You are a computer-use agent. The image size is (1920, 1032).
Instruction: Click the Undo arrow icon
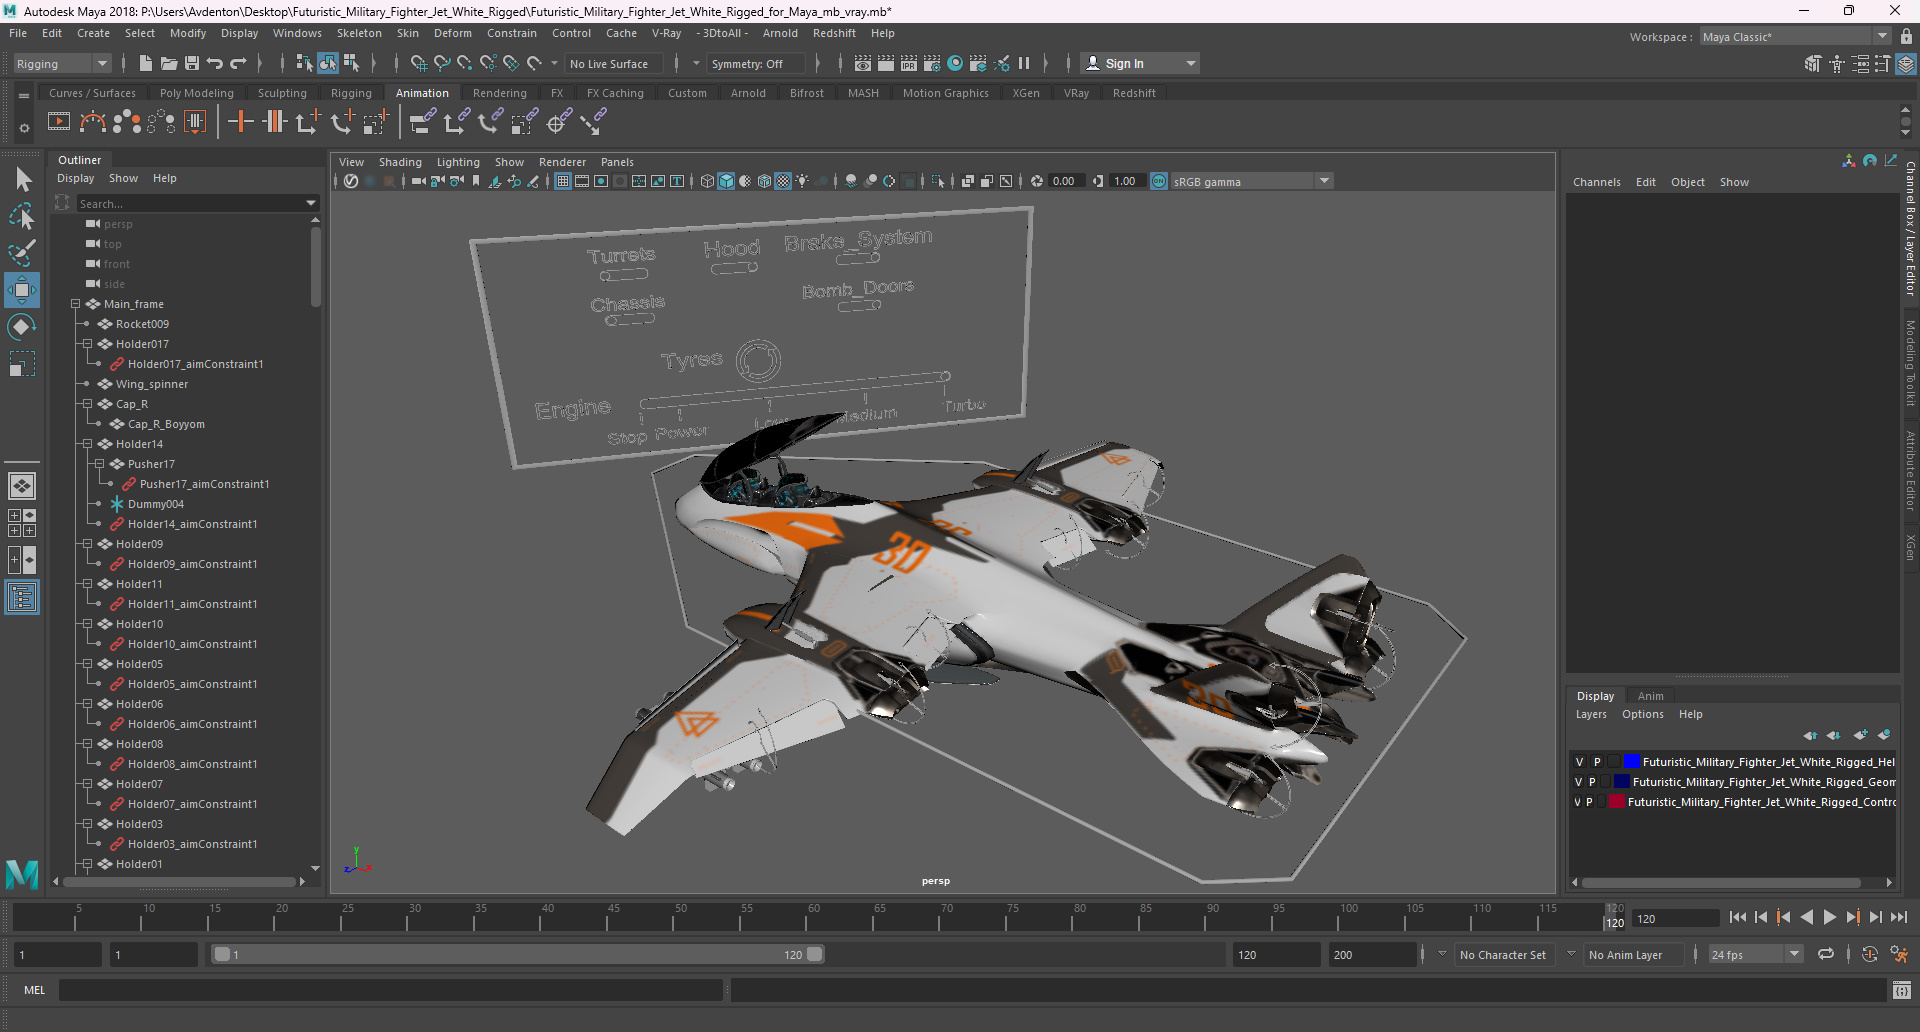215,63
